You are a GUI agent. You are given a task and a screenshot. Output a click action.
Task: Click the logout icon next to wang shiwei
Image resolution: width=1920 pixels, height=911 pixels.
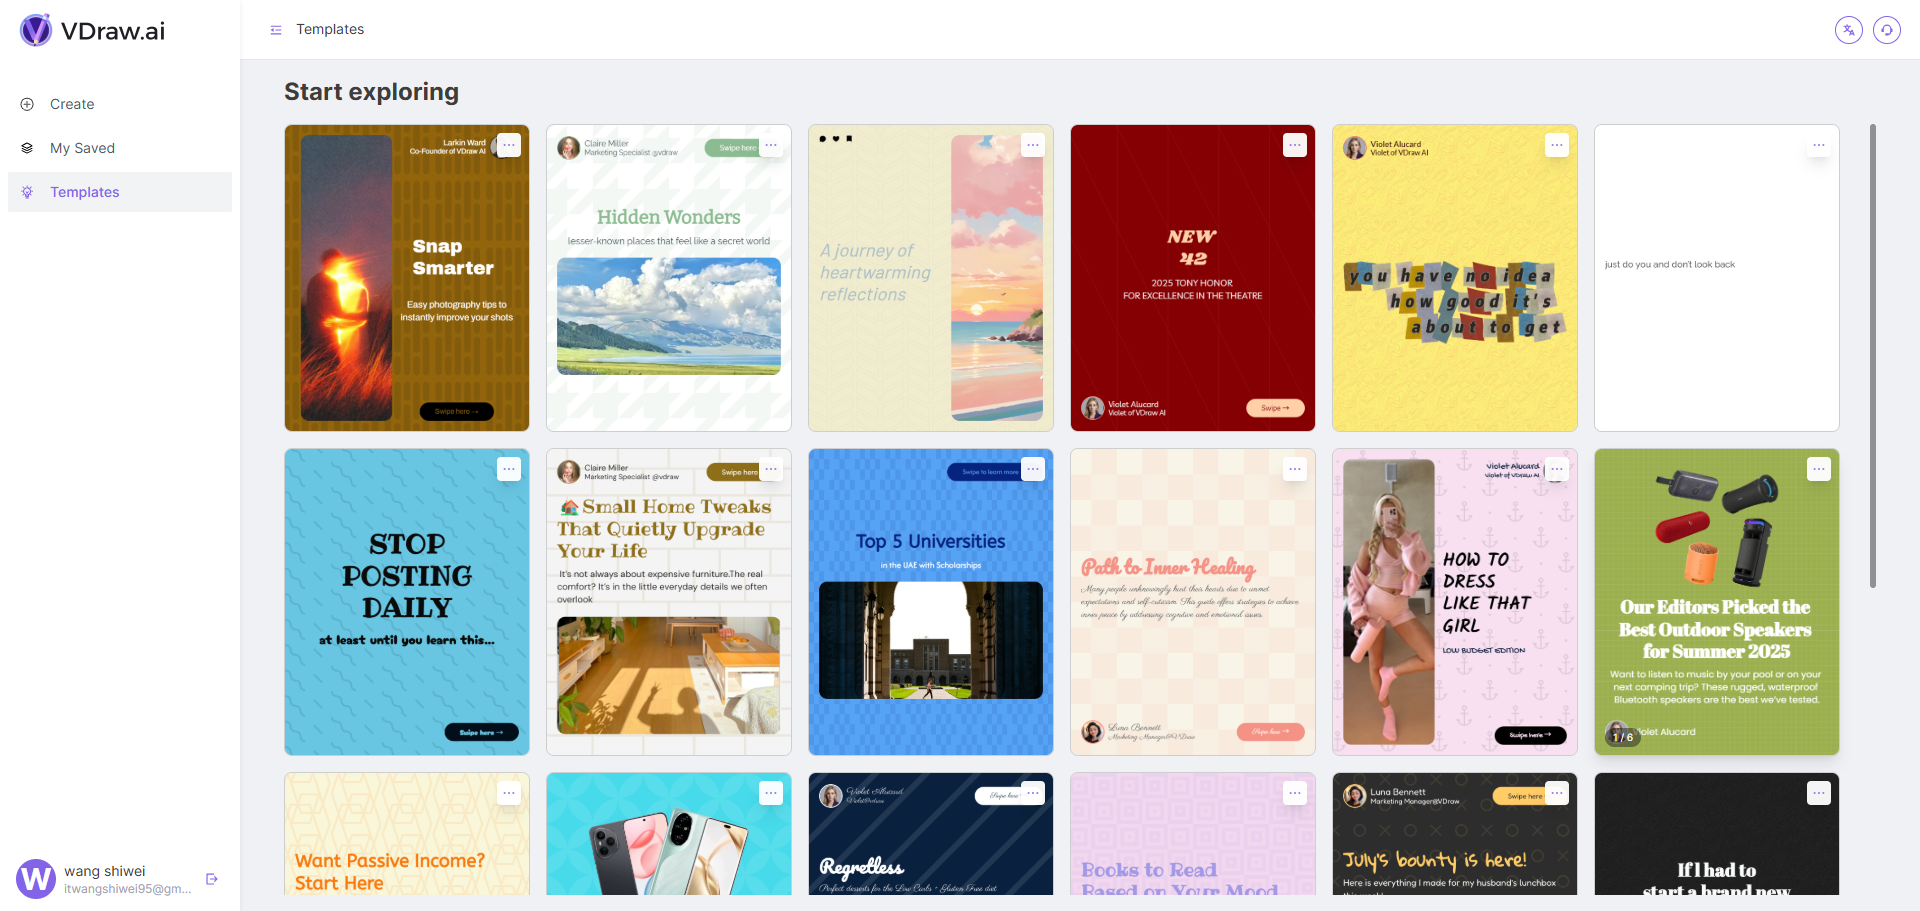[x=212, y=879]
